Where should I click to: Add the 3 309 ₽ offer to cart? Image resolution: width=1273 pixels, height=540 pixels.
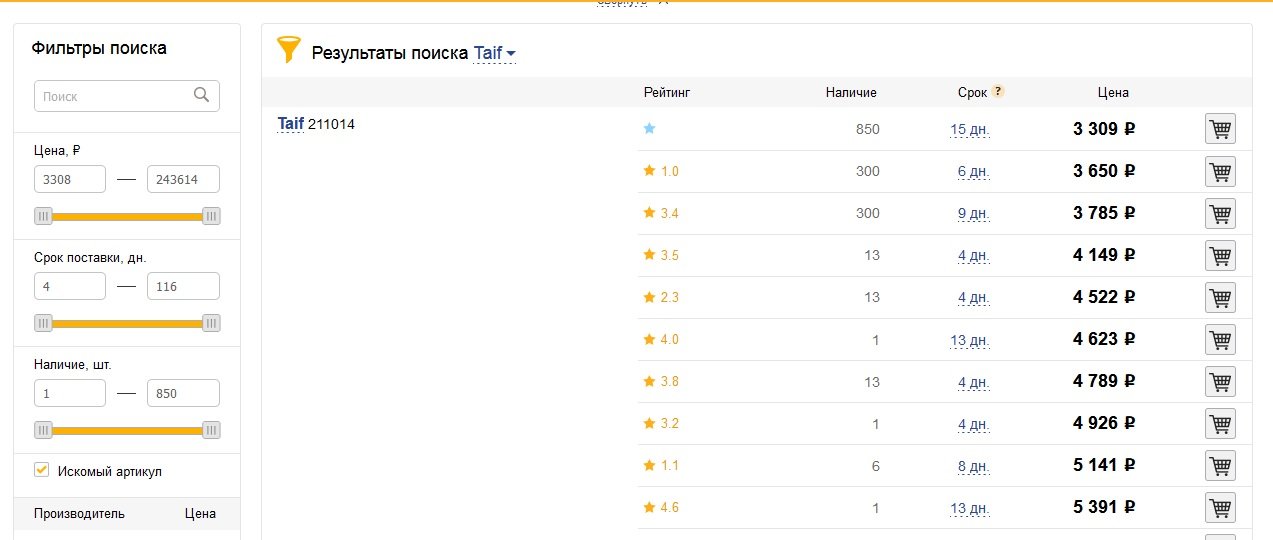[1220, 129]
